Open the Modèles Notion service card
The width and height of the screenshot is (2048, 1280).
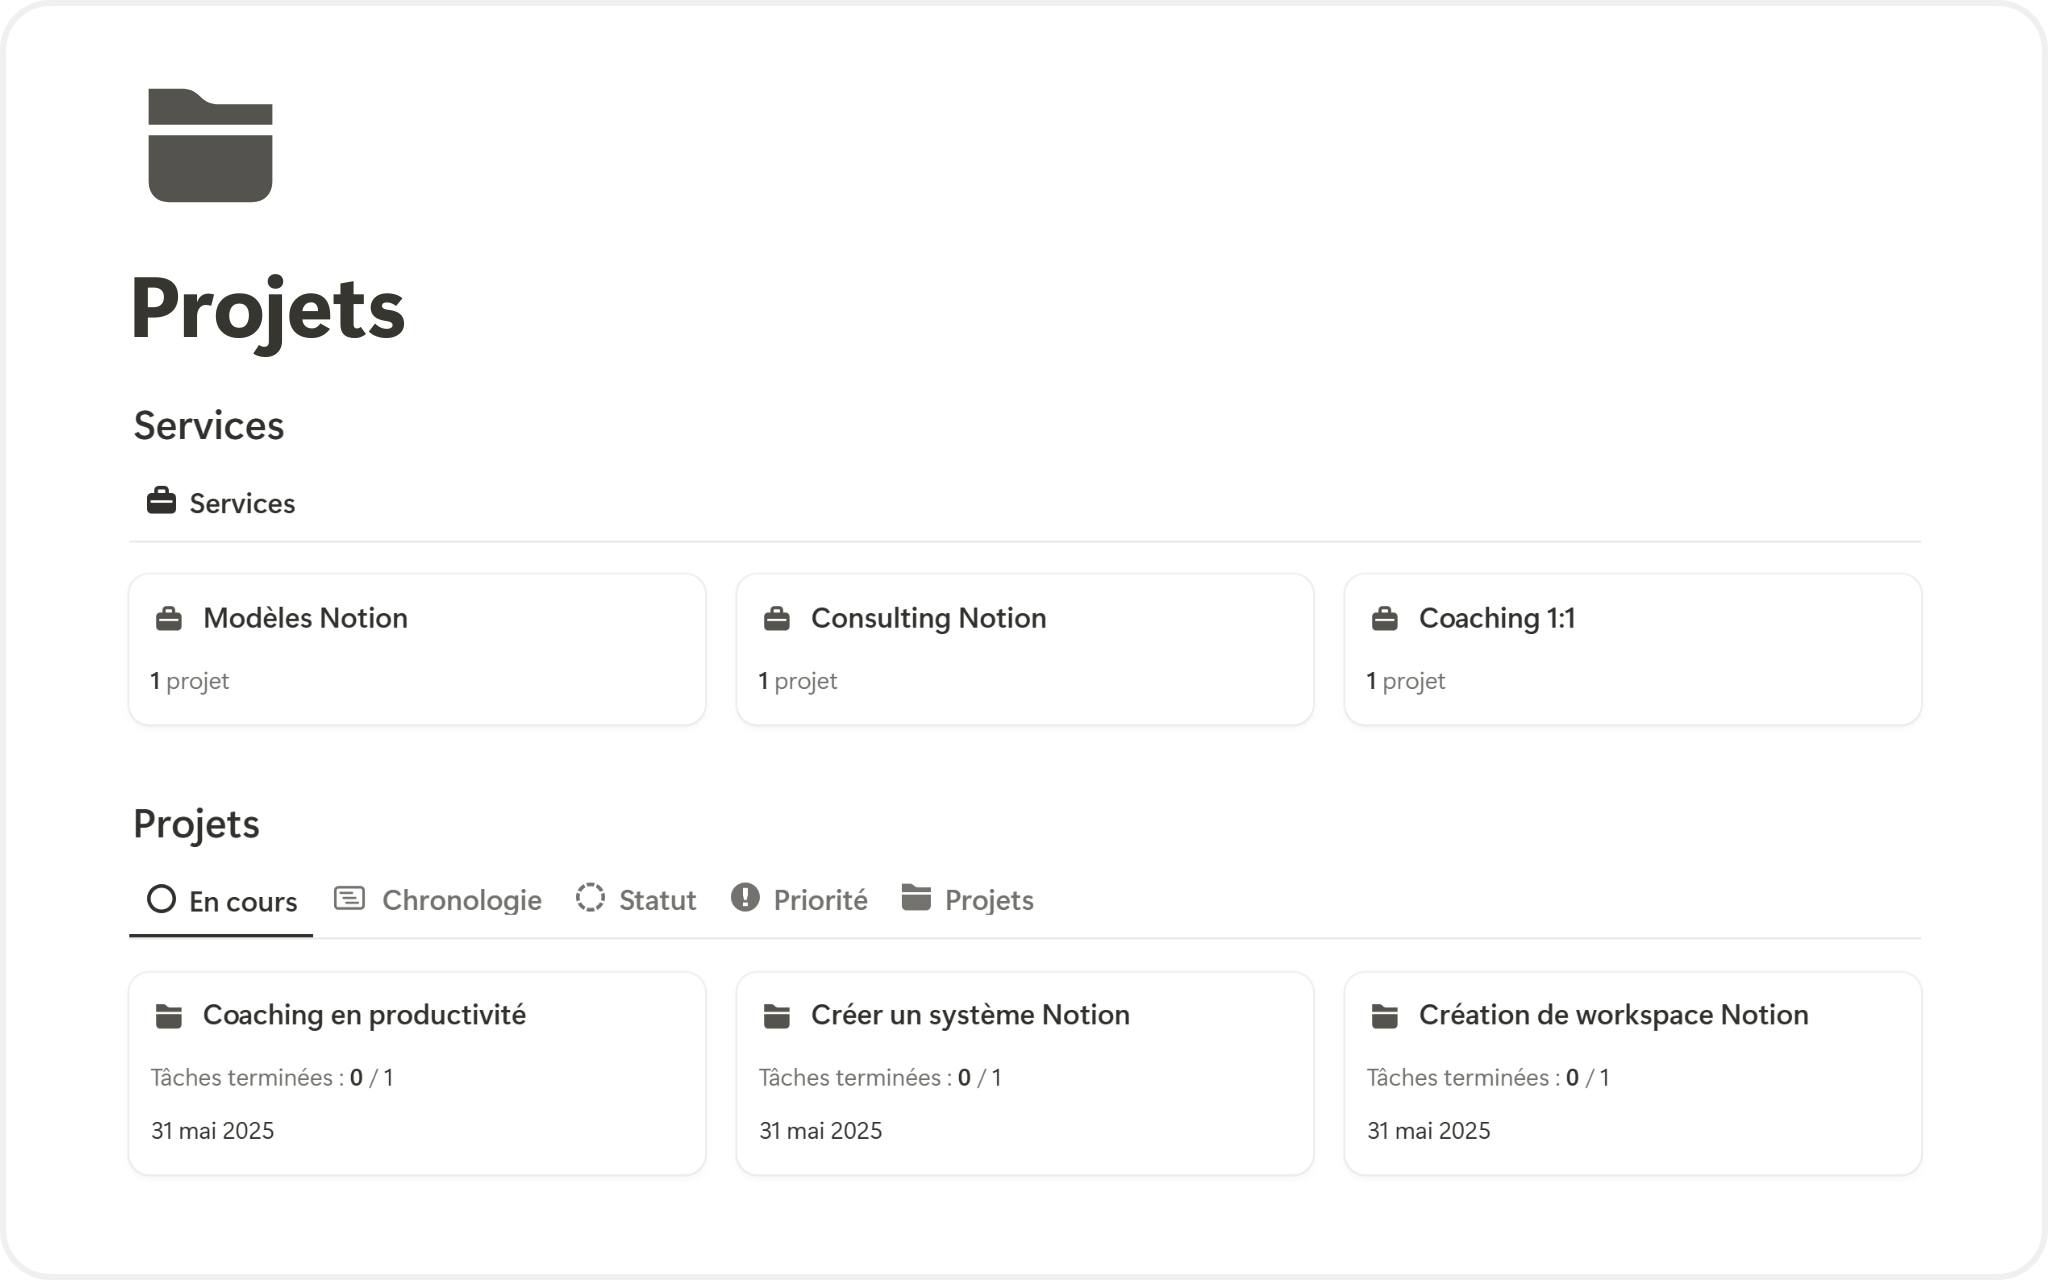(x=305, y=618)
